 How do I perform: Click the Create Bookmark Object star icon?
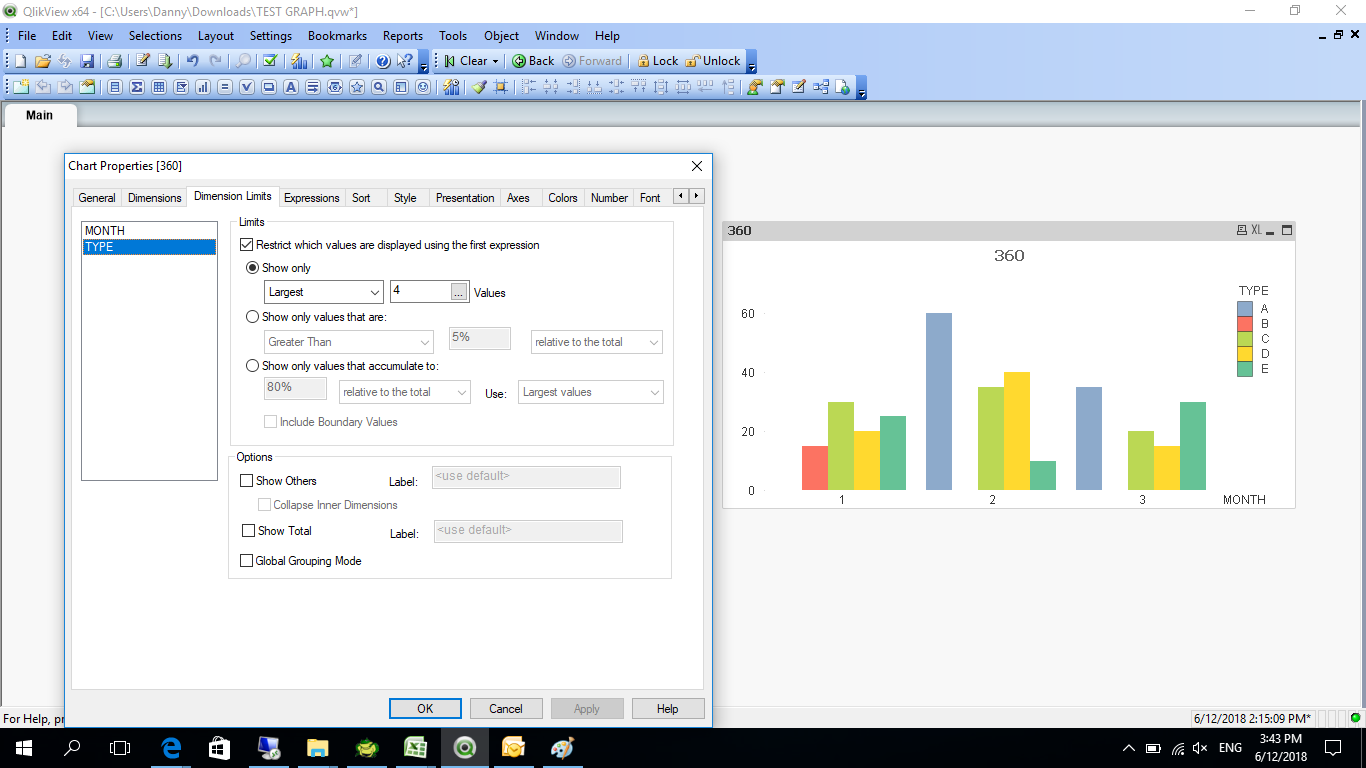(357, 87)
